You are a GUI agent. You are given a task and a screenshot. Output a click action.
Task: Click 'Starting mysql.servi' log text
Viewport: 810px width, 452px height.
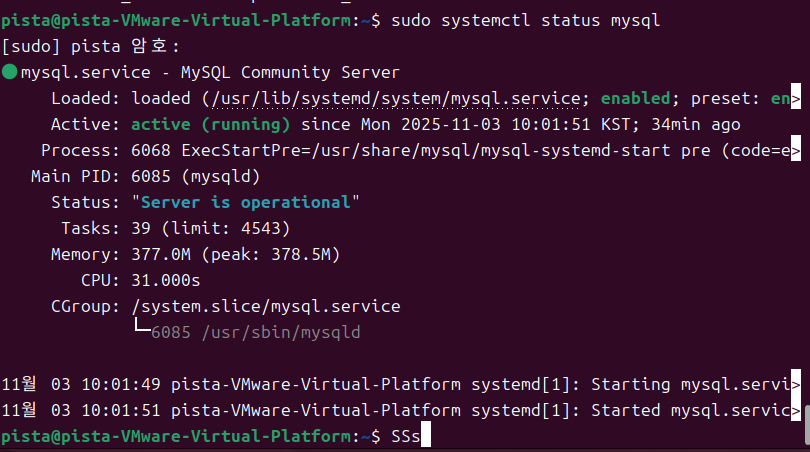point(691,384)
